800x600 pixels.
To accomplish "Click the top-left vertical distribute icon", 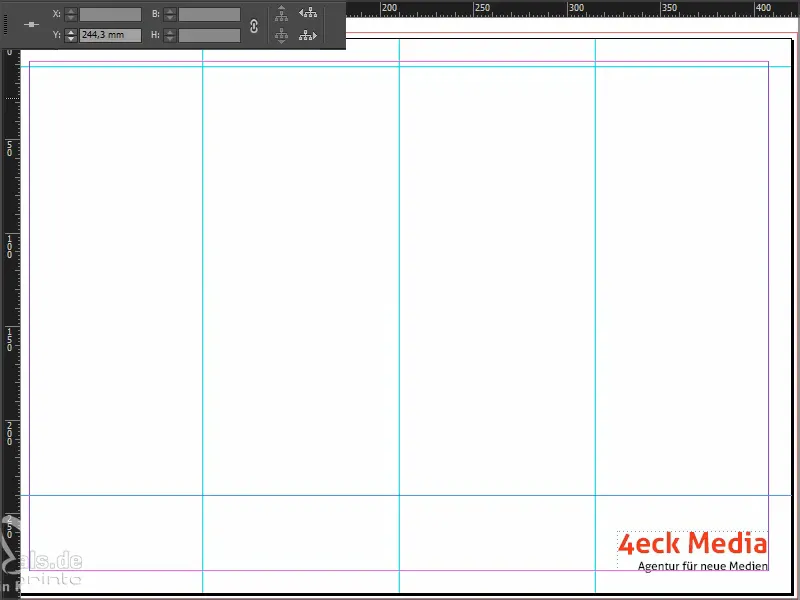I will click(283, 13).
